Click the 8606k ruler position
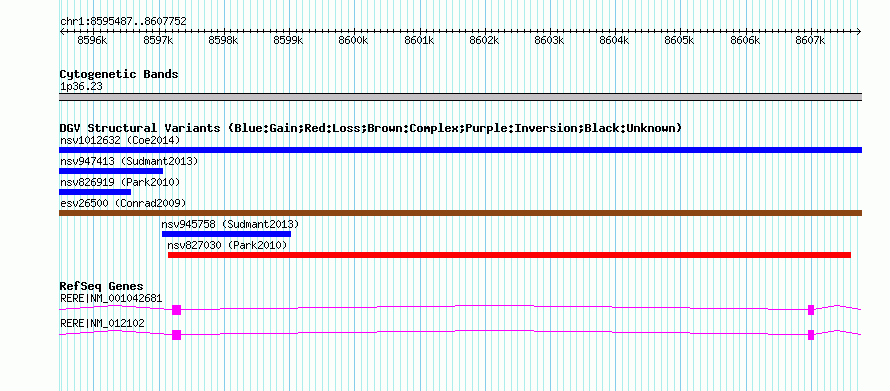890x391 pixels. [x=745, y=40]
